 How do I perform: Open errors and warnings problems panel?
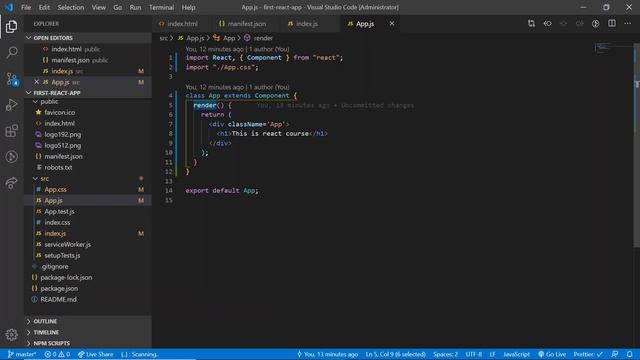(x=57, y=354)
